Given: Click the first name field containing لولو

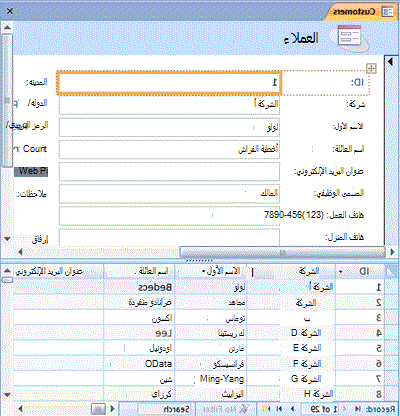Looking at the screenshot, I should [x=169, y=127].
